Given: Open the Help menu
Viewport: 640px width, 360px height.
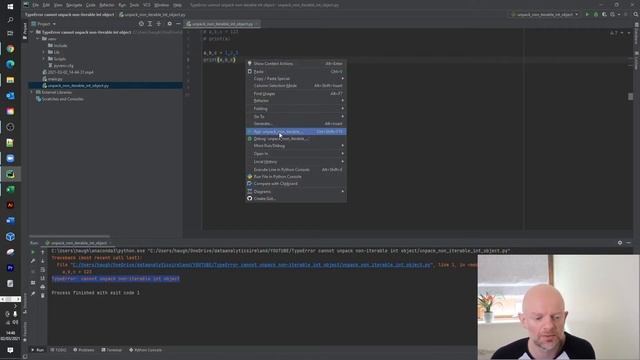Looking at the screenshot, I should point(177,5).
